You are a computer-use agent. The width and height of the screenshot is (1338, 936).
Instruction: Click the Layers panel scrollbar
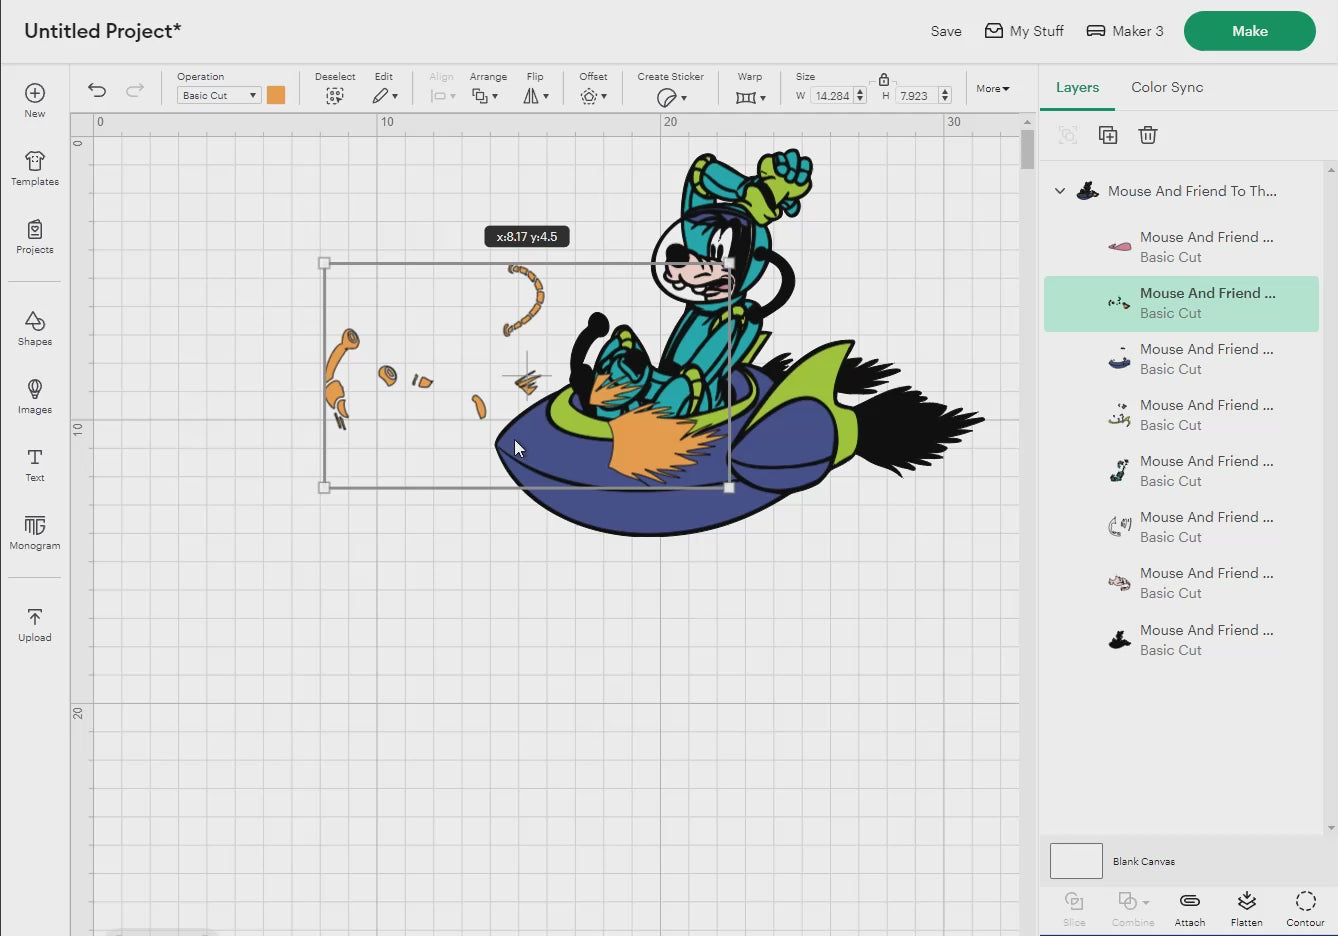pyautogui.click(x=1330, y=497)
